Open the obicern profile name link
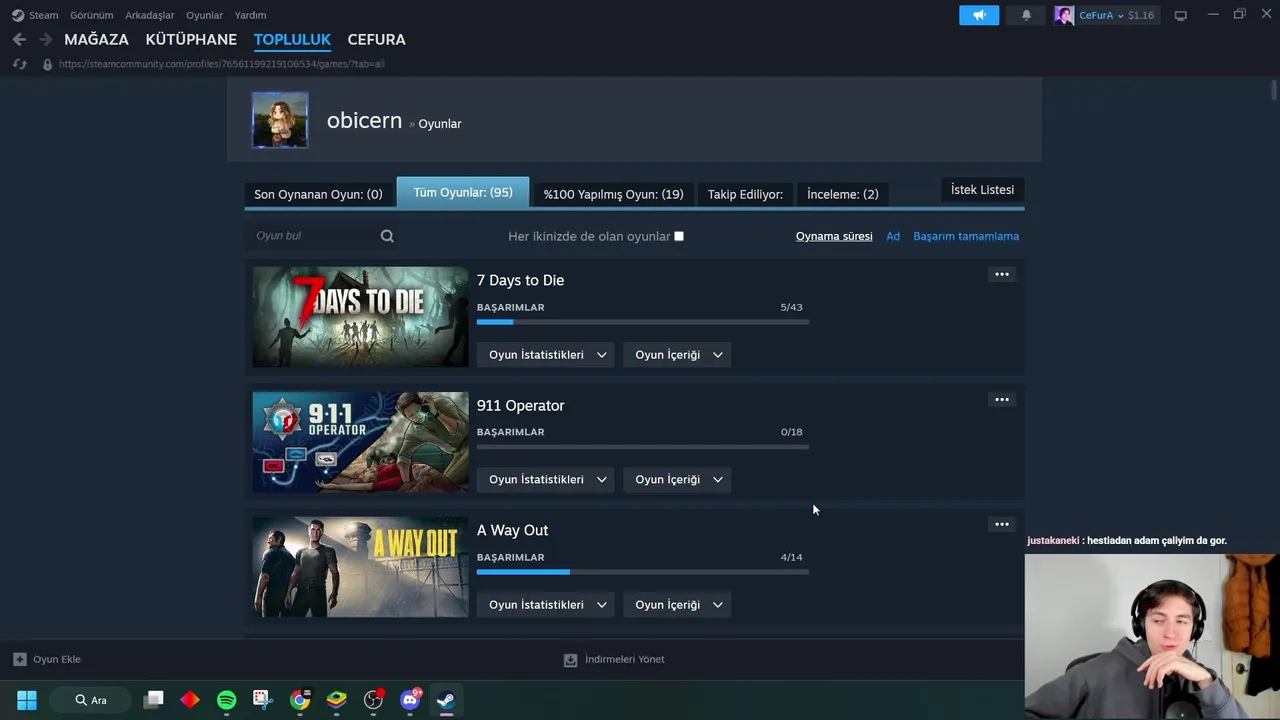 (x=364, y=120)
